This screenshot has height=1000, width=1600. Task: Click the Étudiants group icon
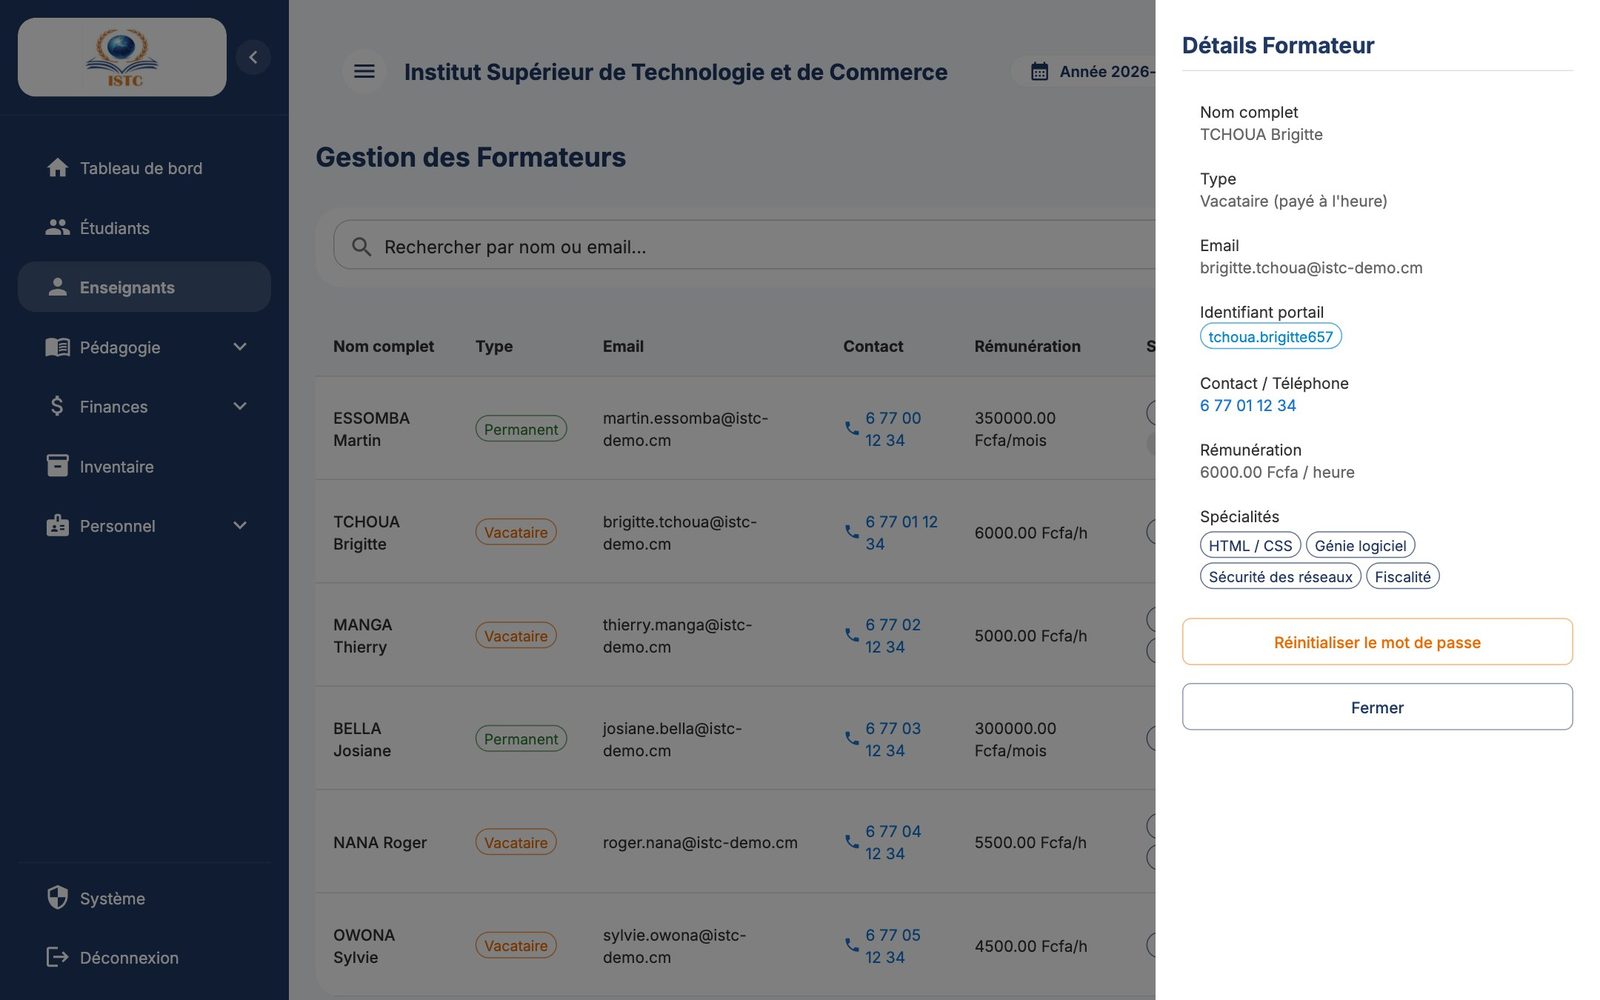coord(58,228)
